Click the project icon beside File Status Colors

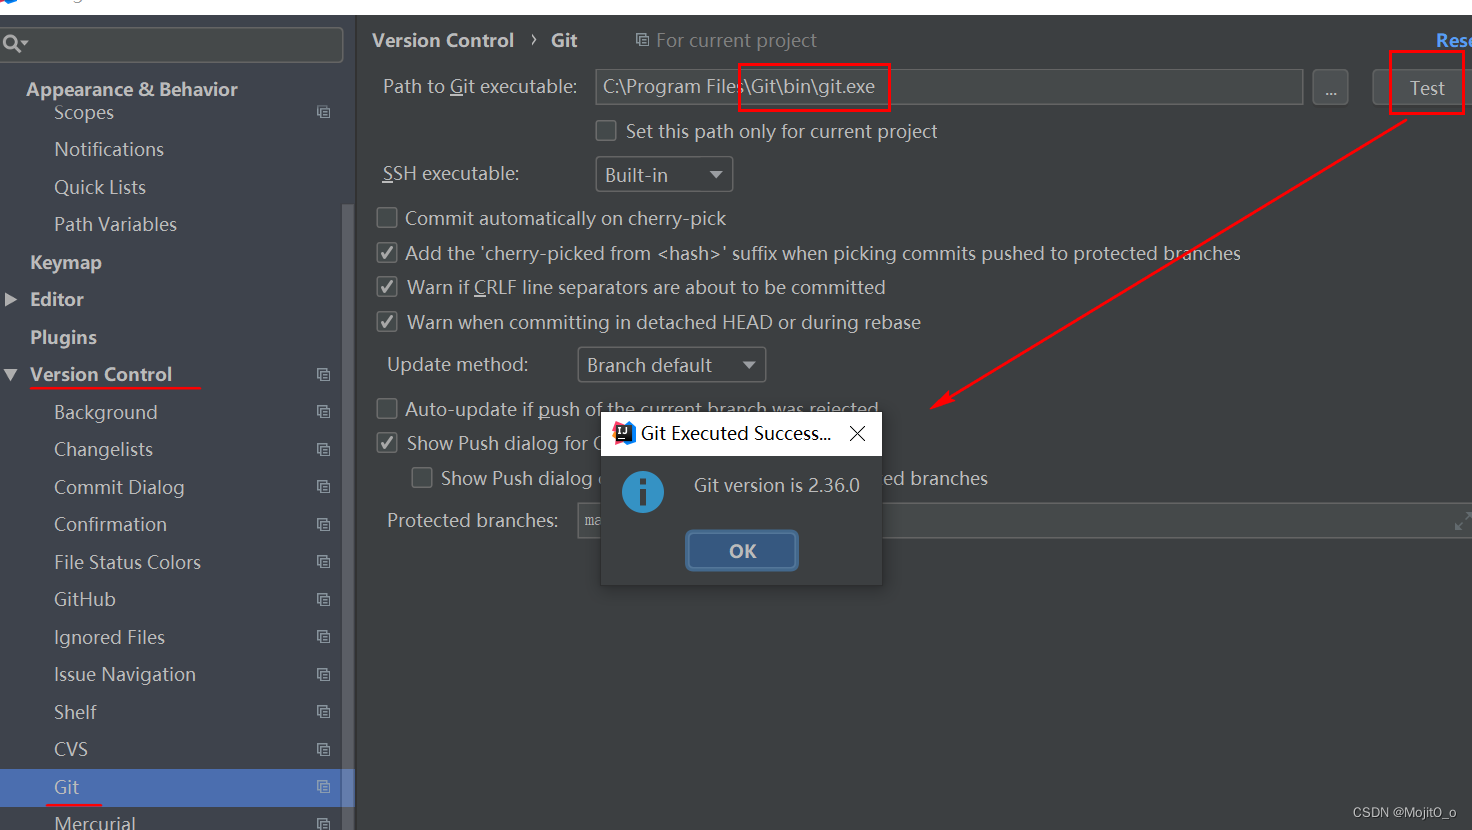click(x=323, y=562)
